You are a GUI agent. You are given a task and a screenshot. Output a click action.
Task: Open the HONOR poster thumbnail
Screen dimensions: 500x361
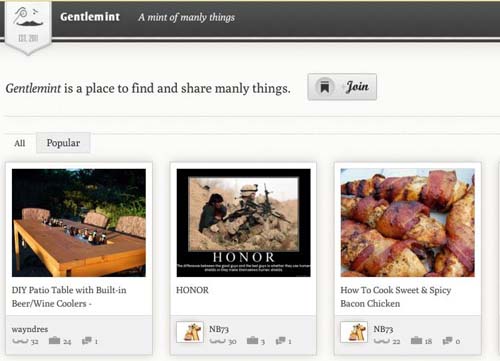tap(243, 223)
